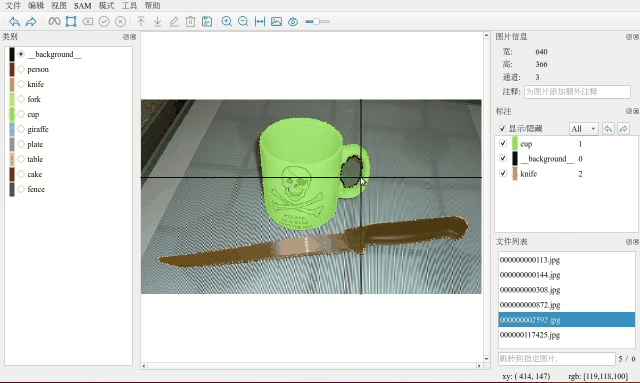Screen dimensions: 640x383
Task: Open the All group filter dropdown
Action: pos(584,129)
